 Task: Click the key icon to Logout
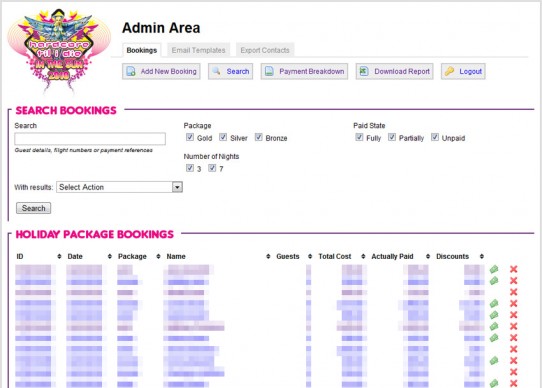[449, 71]
